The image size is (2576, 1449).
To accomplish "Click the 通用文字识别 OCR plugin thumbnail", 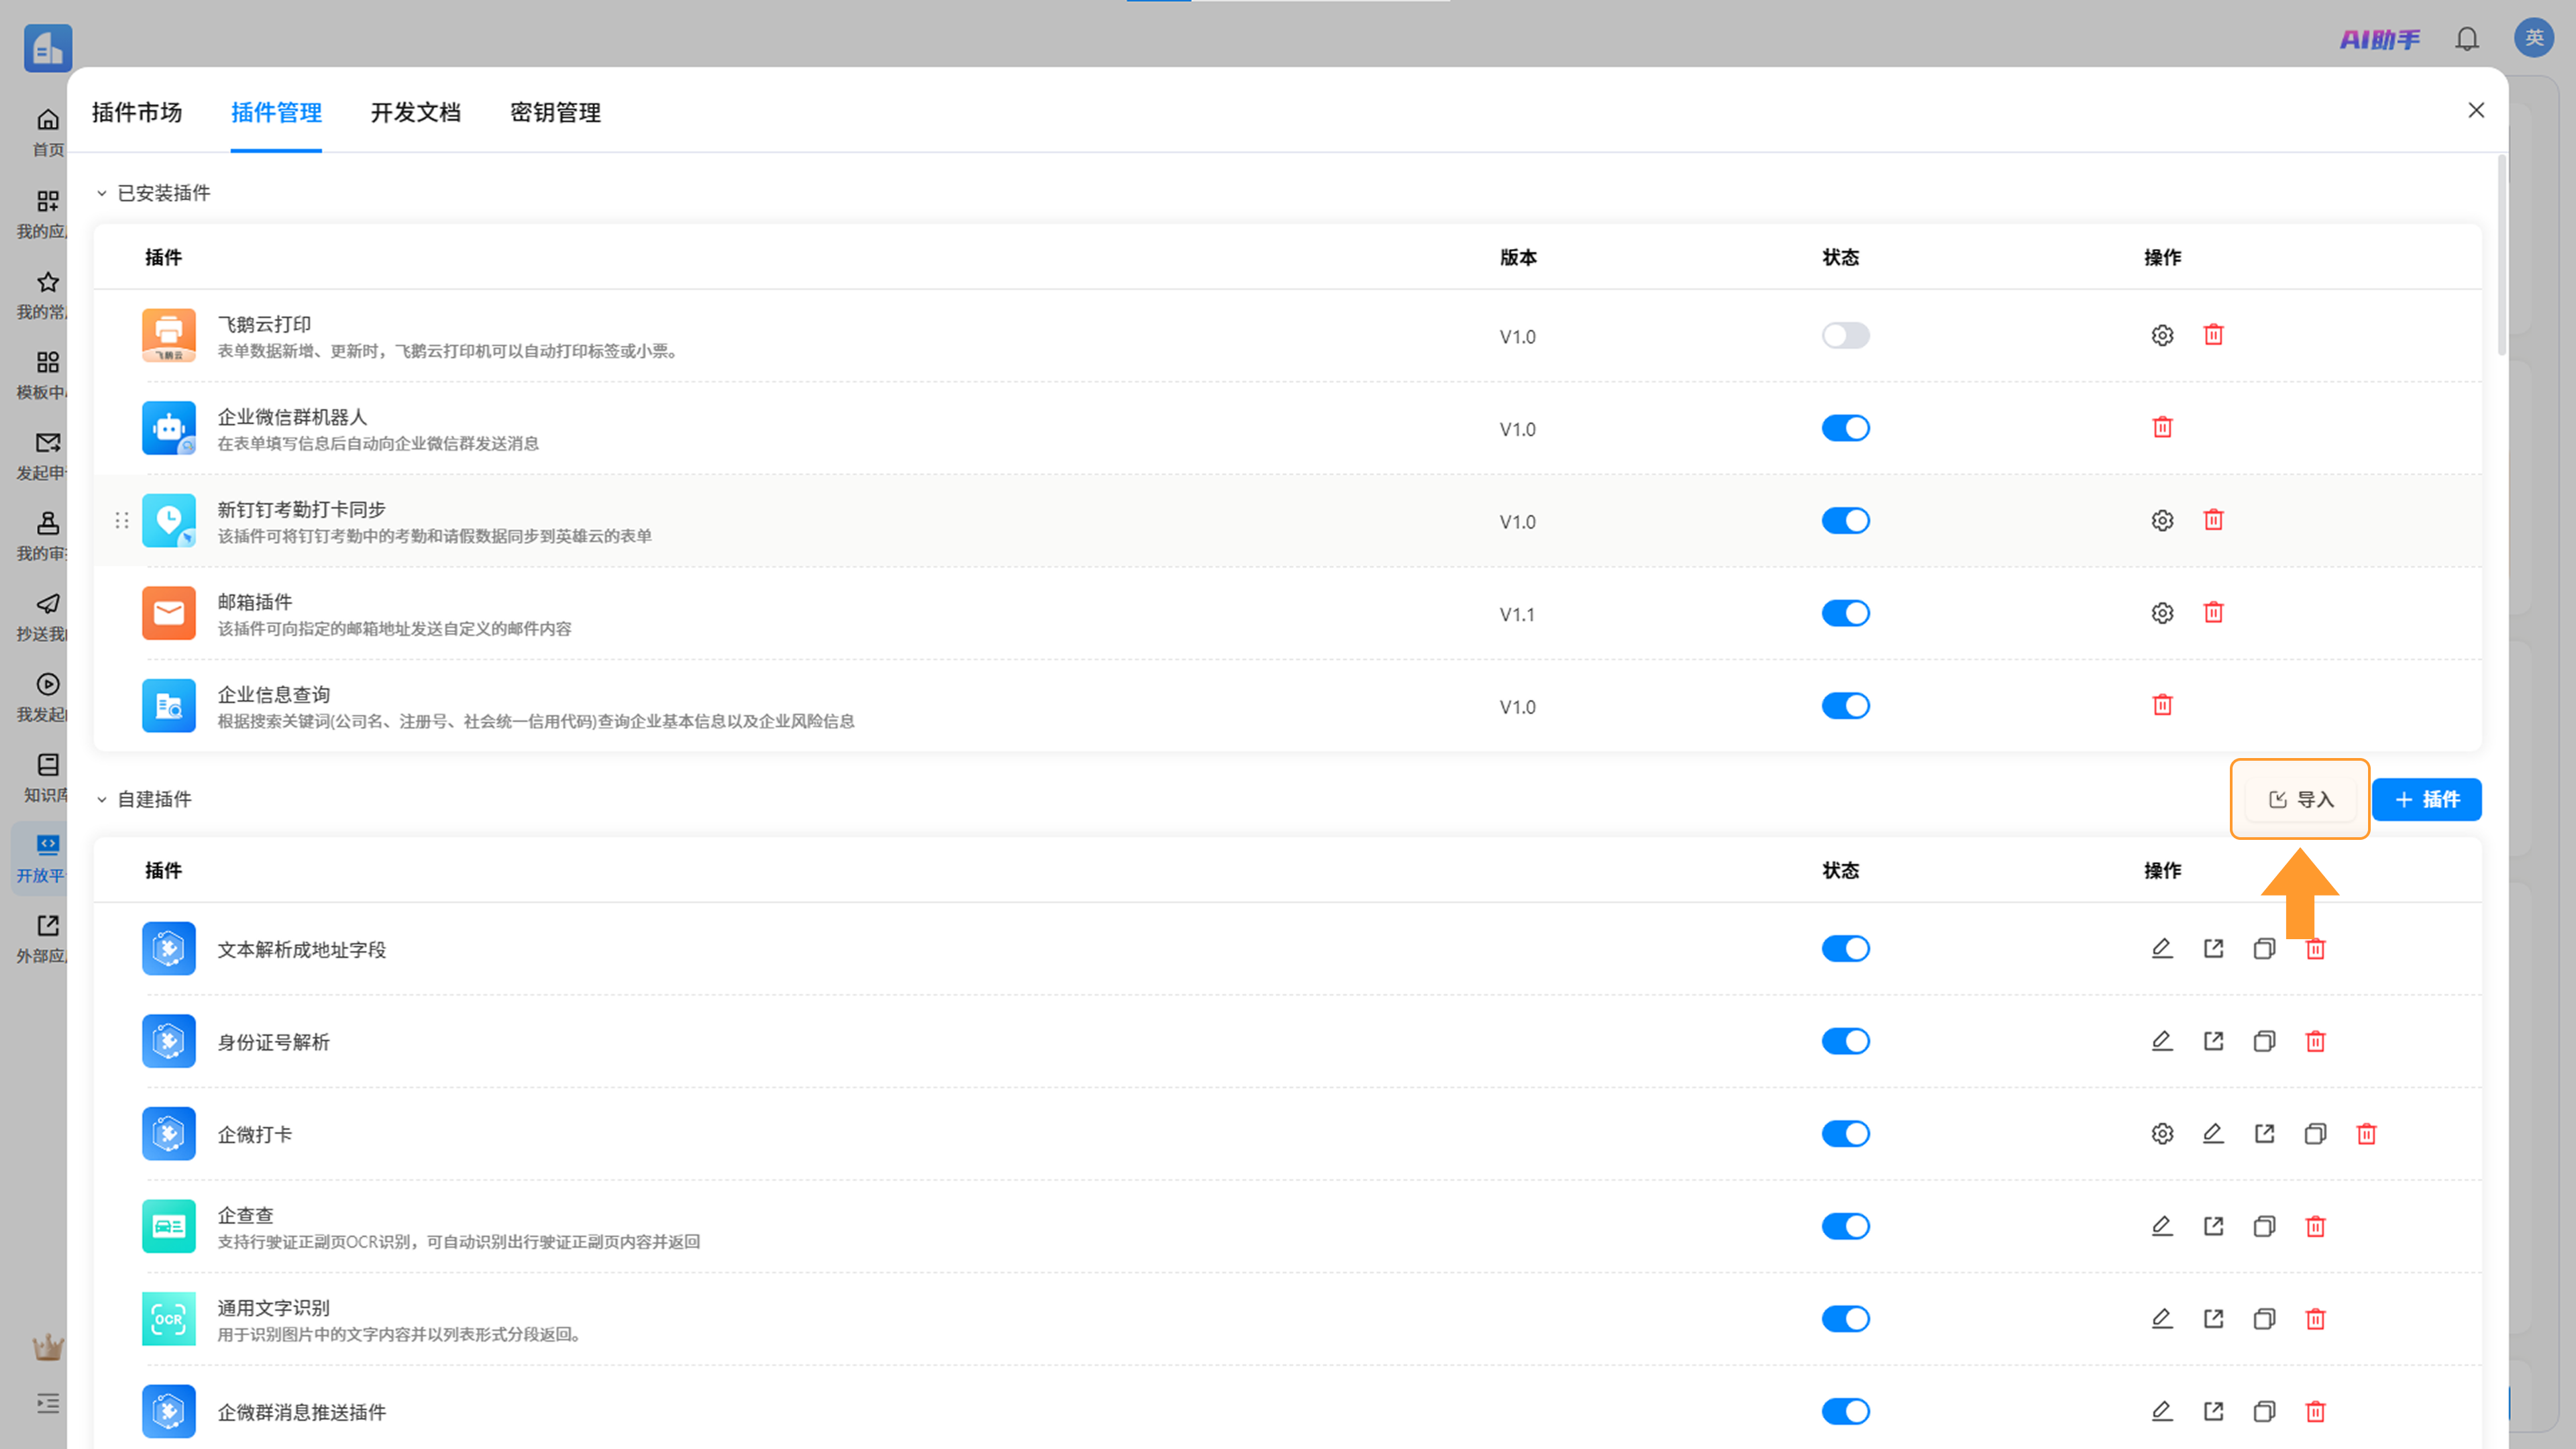I will [168, 1319].
